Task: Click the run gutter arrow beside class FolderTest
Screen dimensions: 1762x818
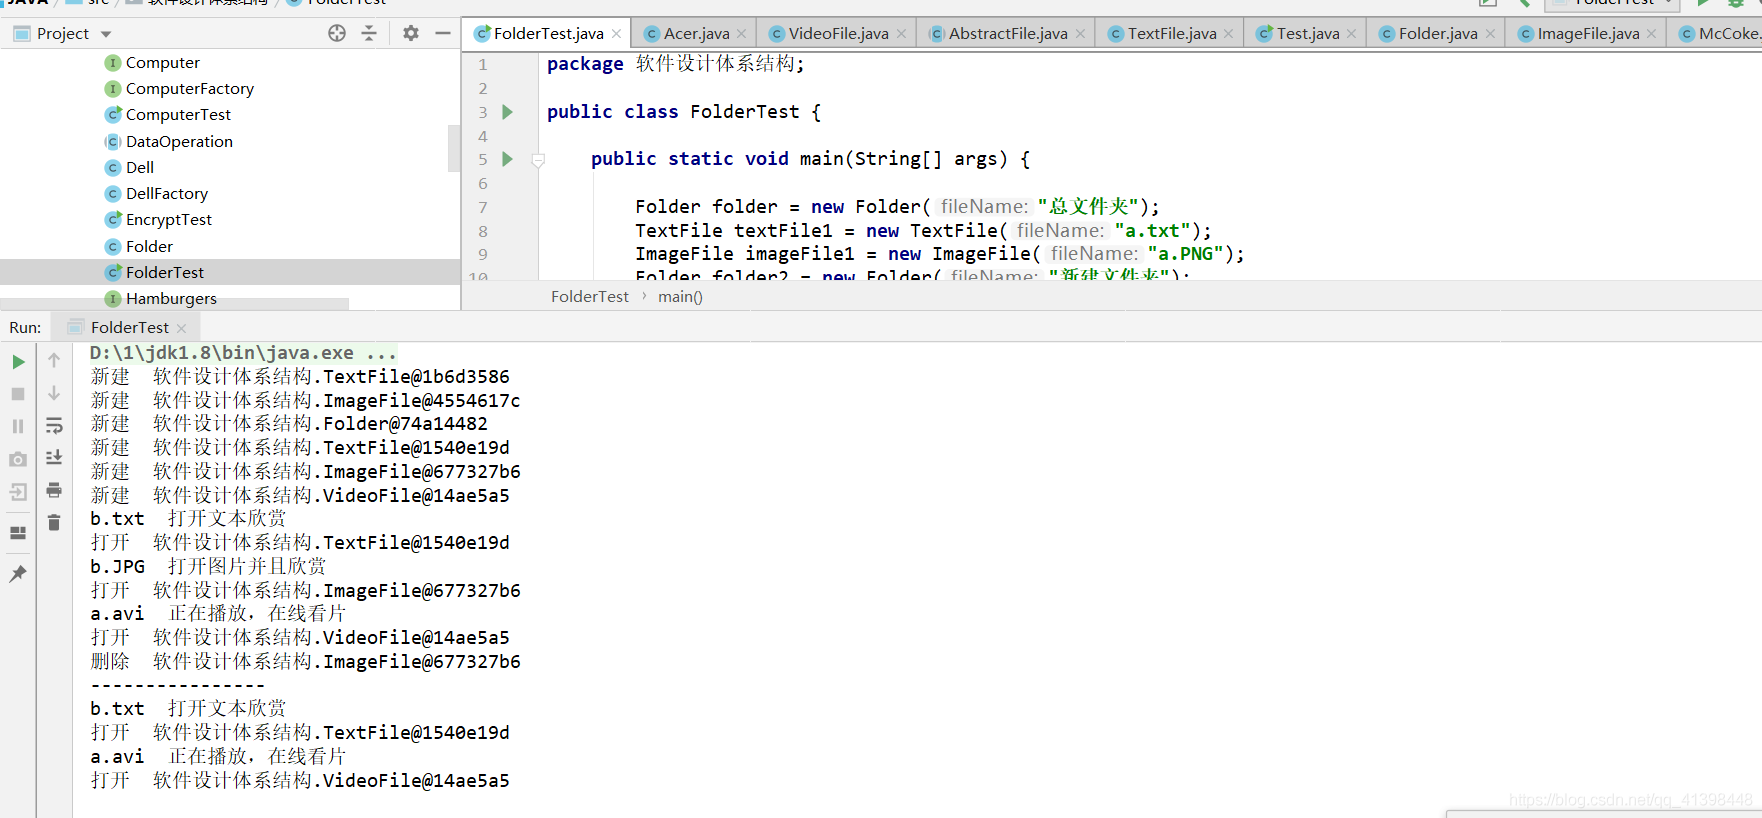Action: tap(507, 112)
